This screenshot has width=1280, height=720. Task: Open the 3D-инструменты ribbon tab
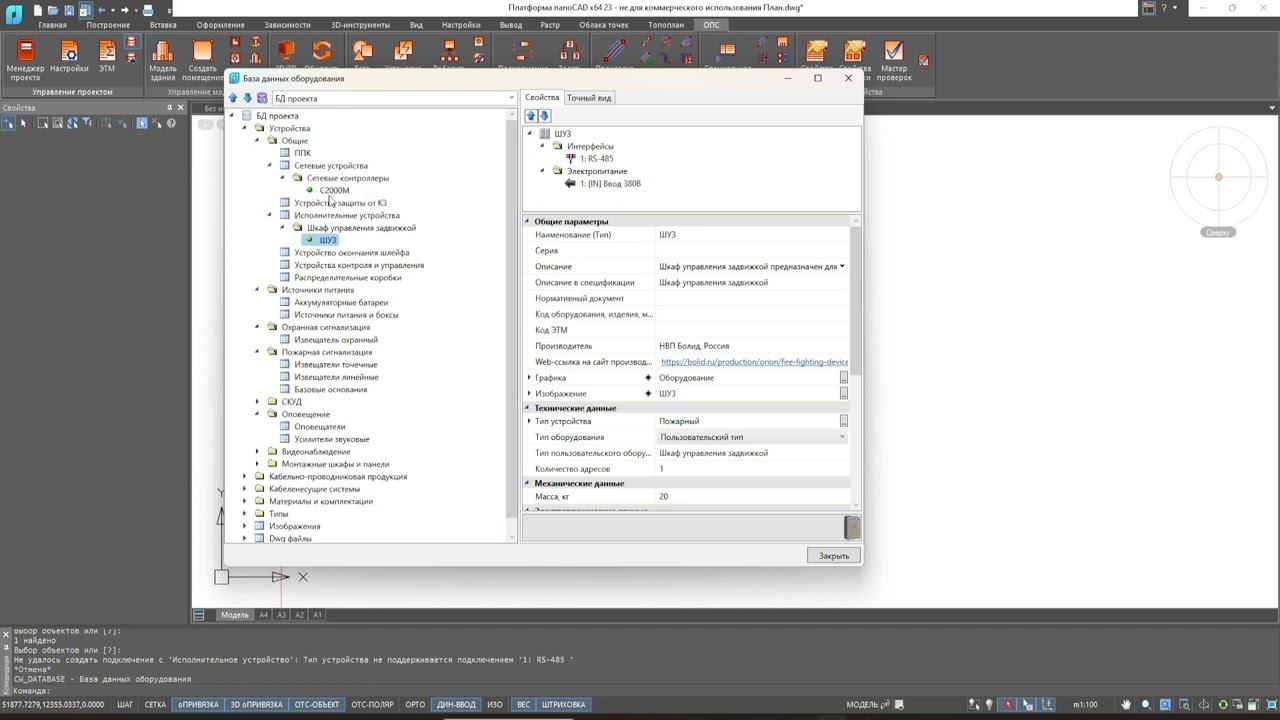coord(362,25)
